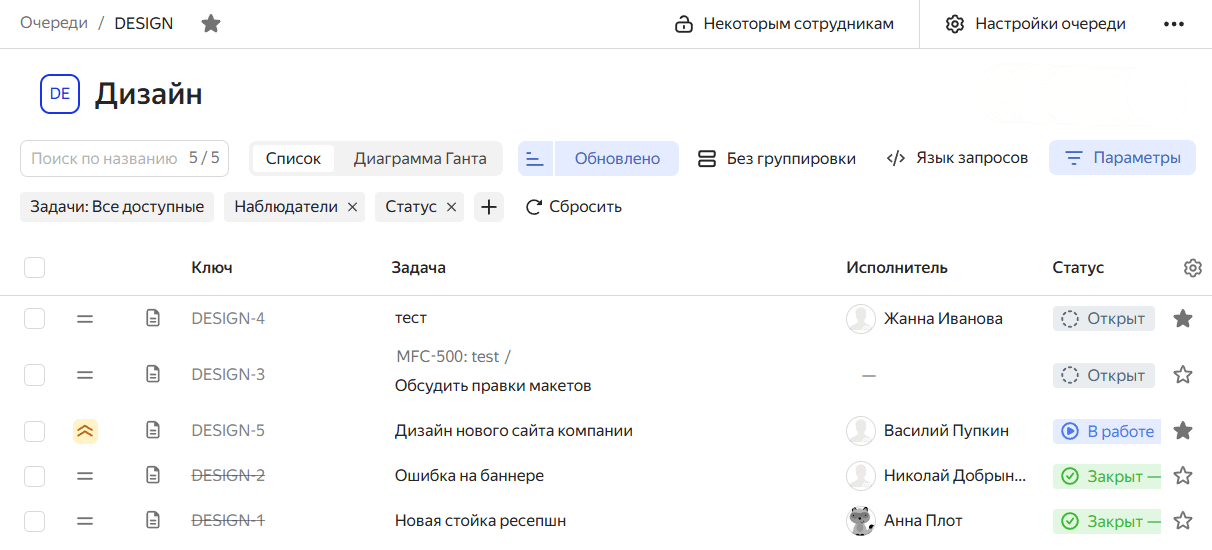Remove the Наблюдатели filter
1212x550 pixels.
click(x=352, y=207)
